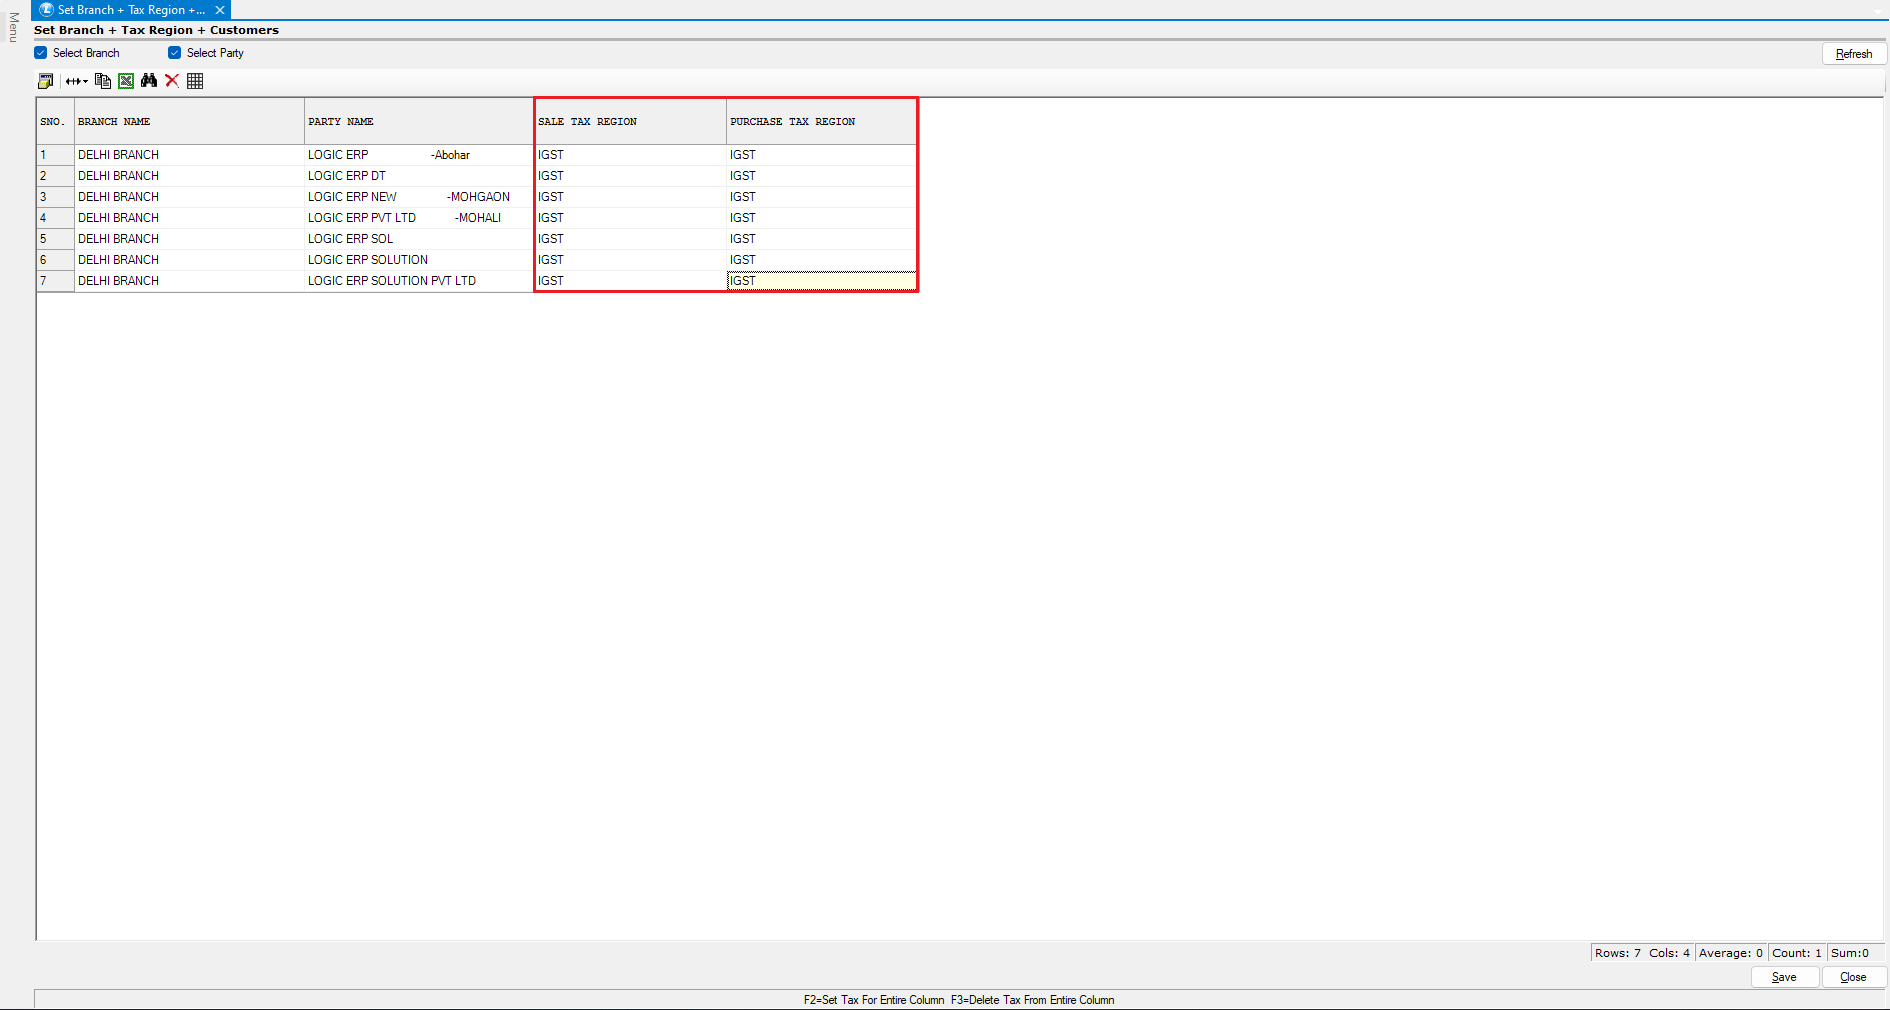Toggle the Select Party checkbox
This screenshot has height=1010, width=1890.
(175, 53)
